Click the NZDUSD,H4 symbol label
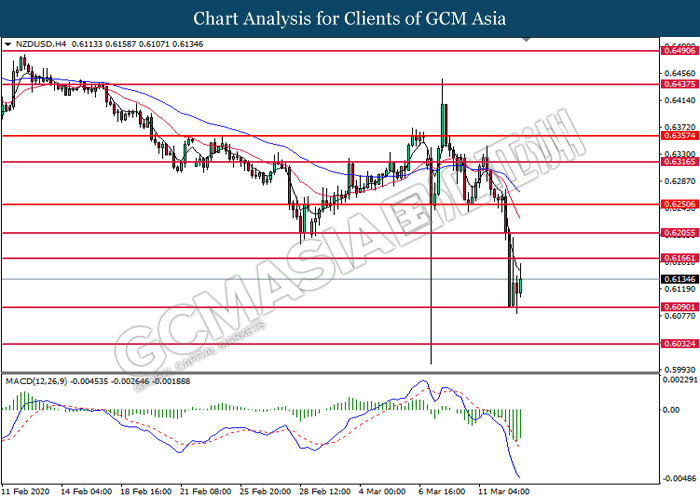700x500 pixels. pyautogui.click(x=36, y=45)
